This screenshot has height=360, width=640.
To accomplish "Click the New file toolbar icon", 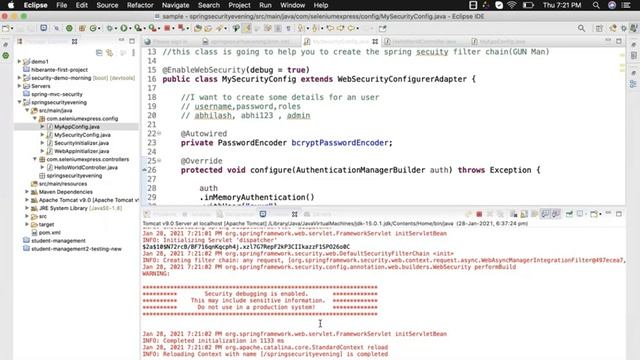I will point(6,29).
